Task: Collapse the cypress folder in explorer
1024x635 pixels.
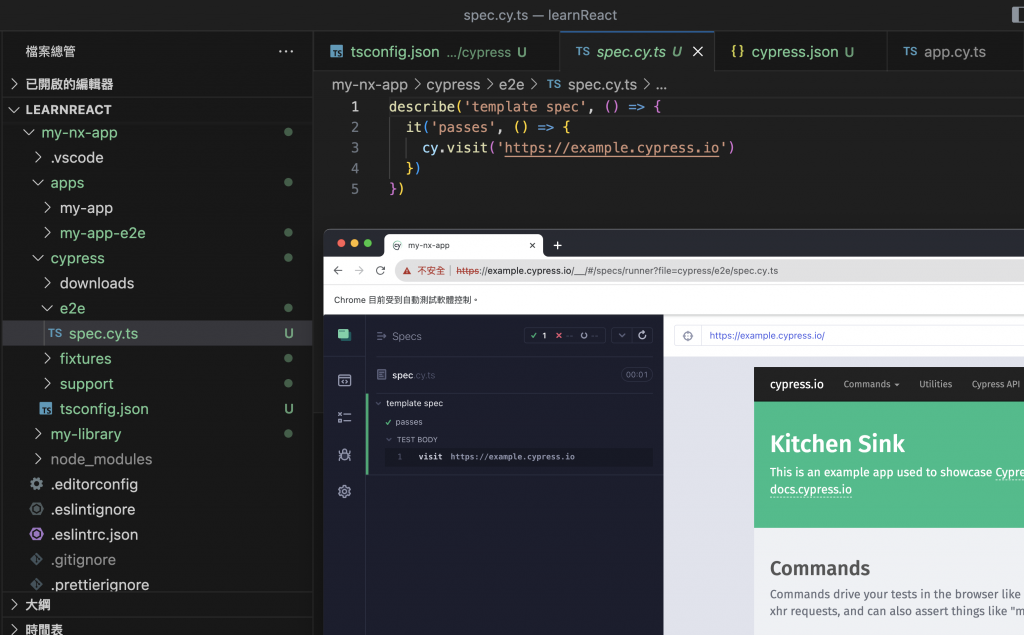Action: pos(157,258)
